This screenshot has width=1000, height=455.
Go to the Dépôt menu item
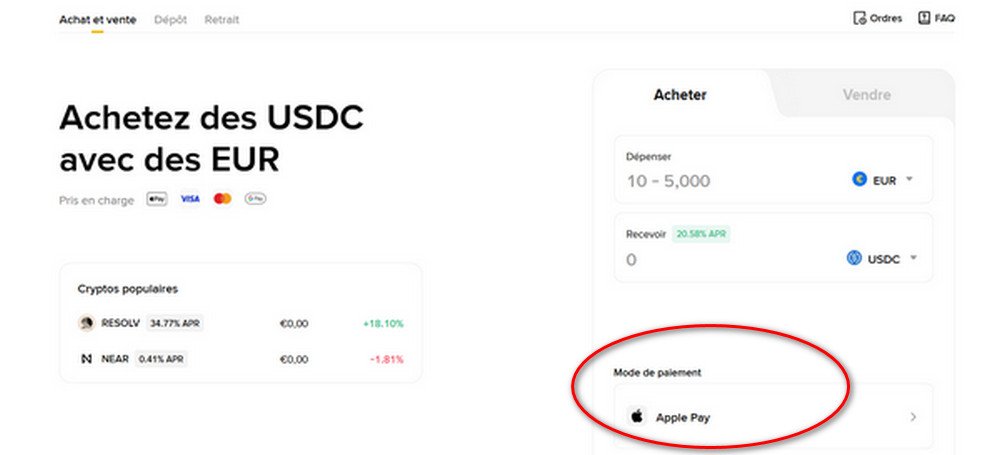(x=170, y=19)
